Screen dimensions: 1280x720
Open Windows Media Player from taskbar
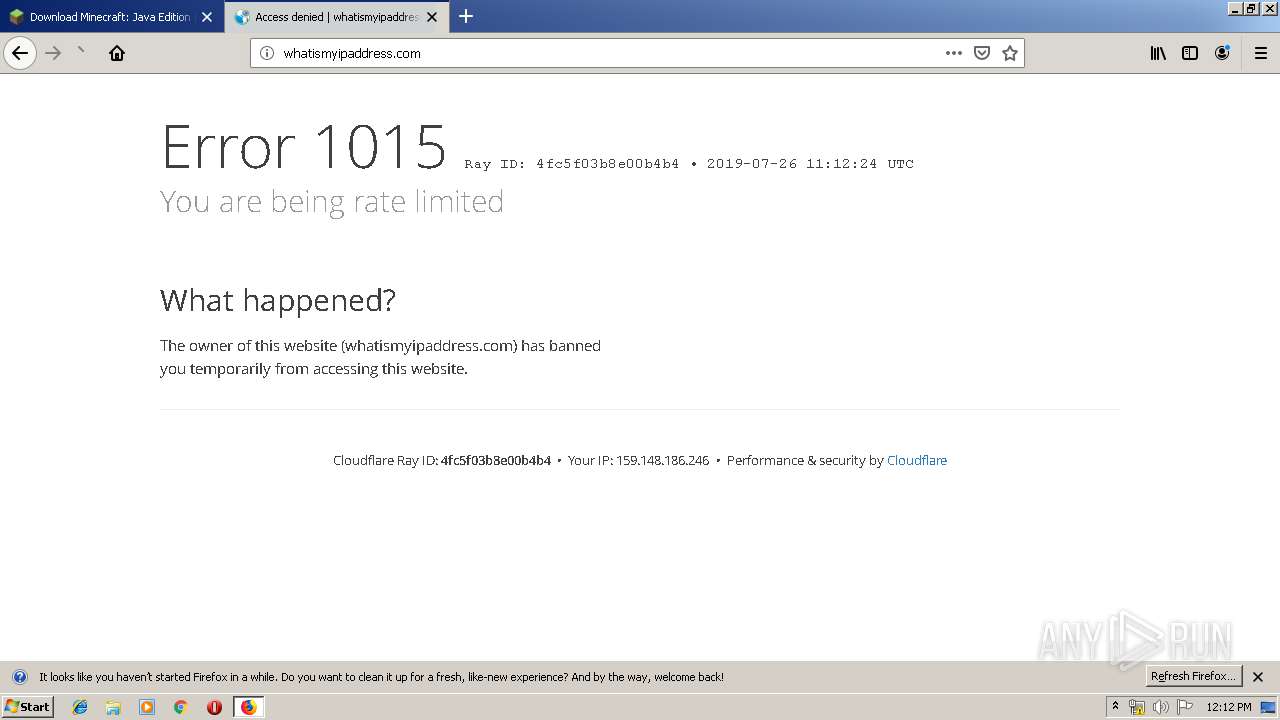[147, 707]
